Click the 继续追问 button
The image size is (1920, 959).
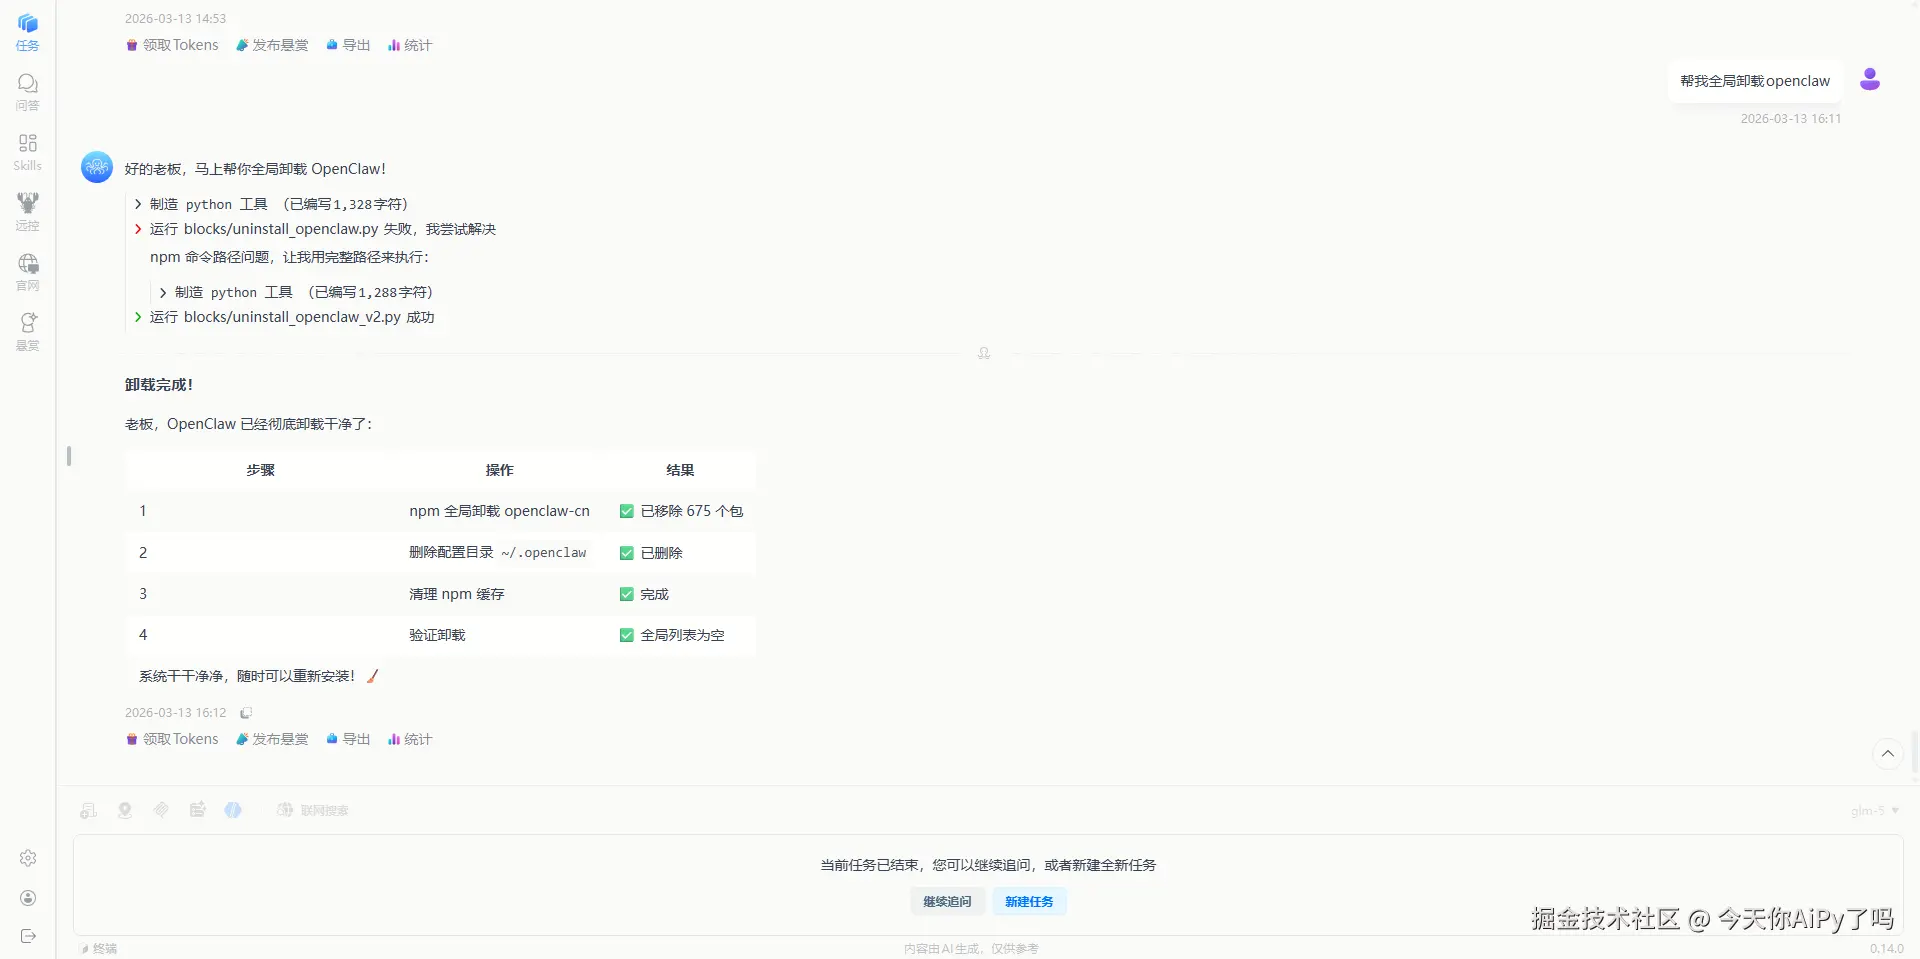947,901
